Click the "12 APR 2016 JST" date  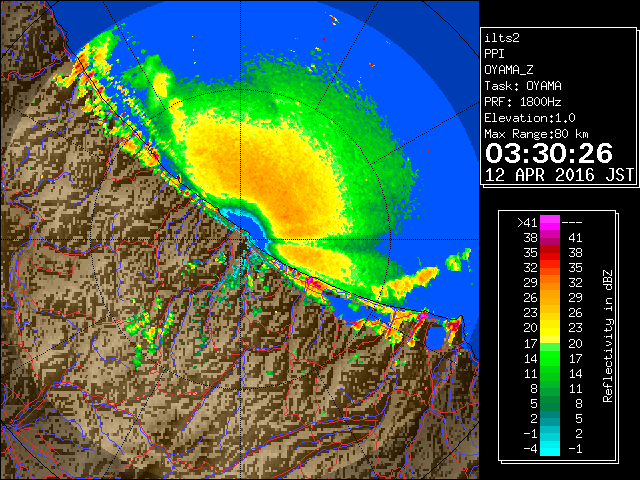point(559,175)
